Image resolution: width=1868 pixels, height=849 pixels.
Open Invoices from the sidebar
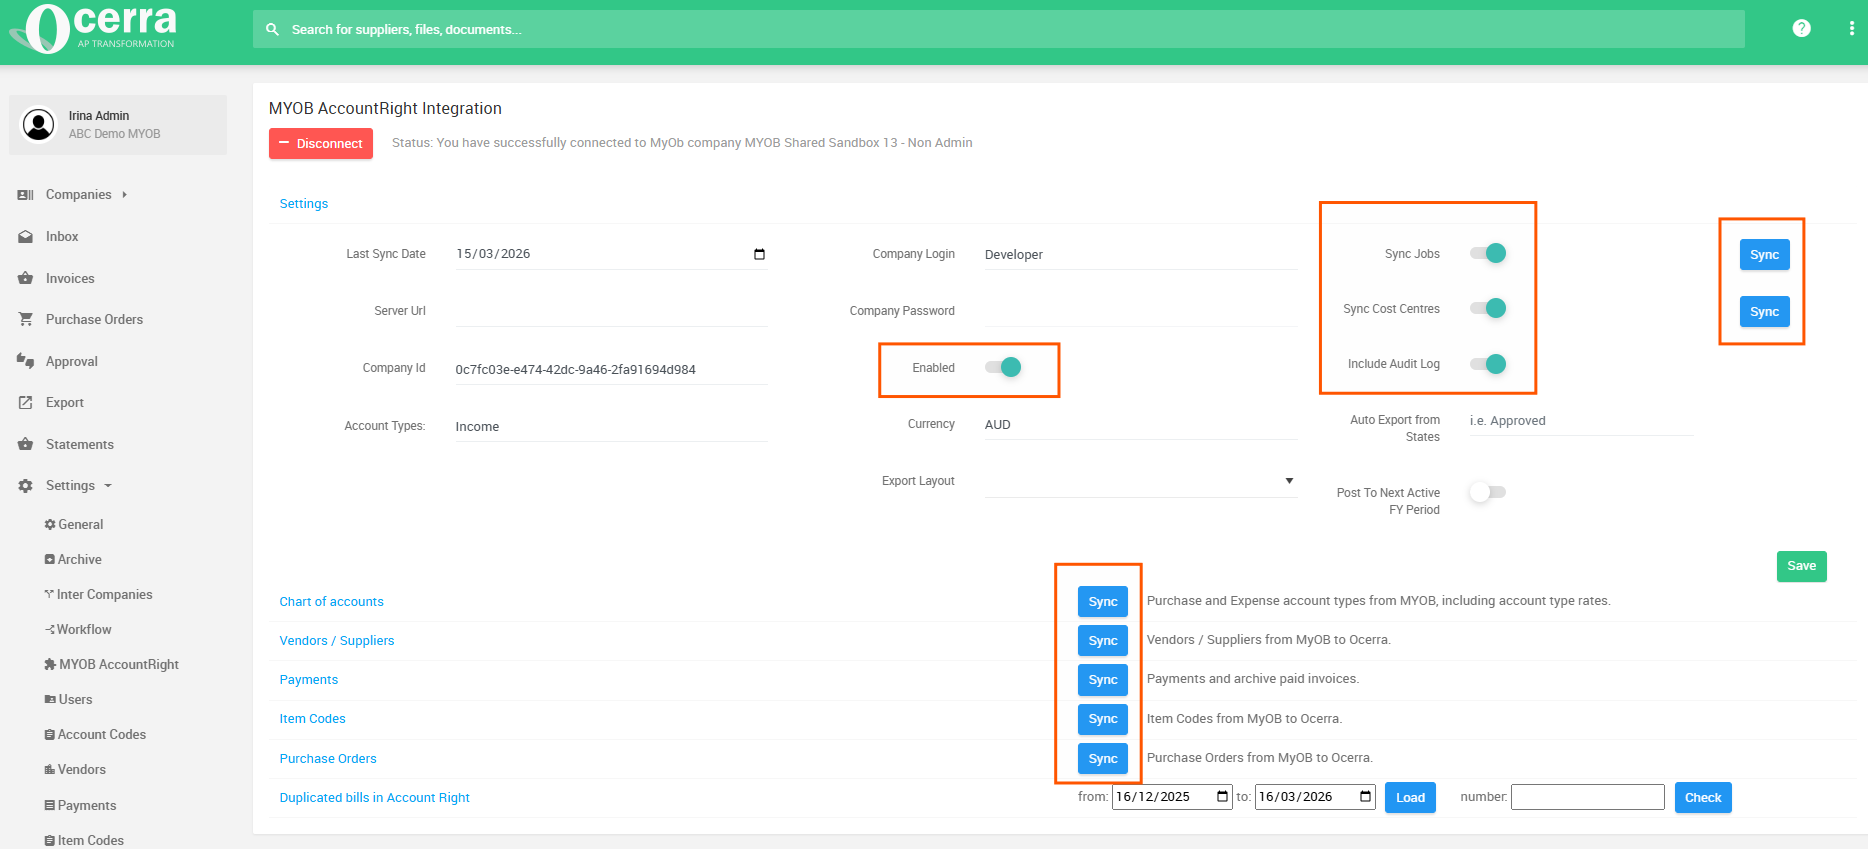tap(70, 278)
